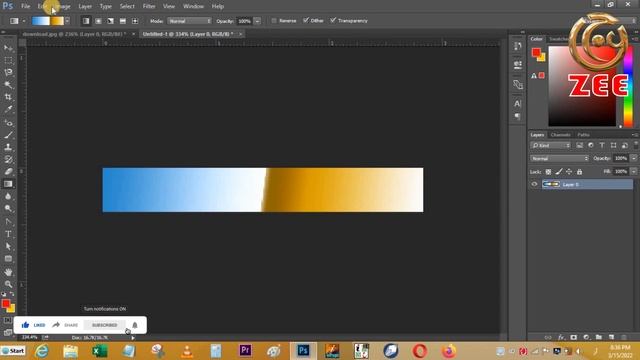640x360 pixels.
Task: Open the Filter menu
Action: [x=149, y=6]
